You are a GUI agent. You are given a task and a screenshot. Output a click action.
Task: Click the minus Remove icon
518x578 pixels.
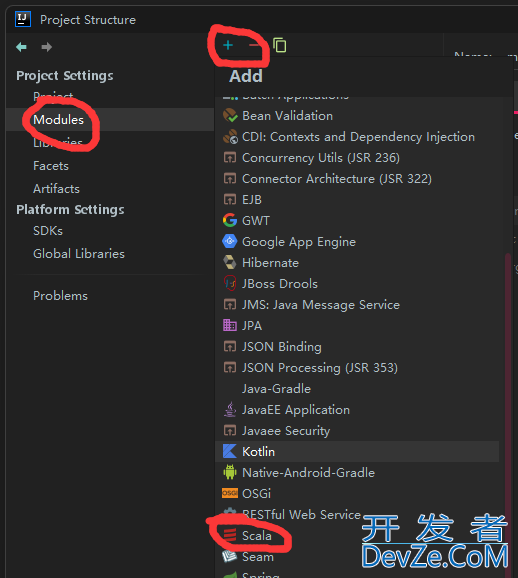pos(254,45)
